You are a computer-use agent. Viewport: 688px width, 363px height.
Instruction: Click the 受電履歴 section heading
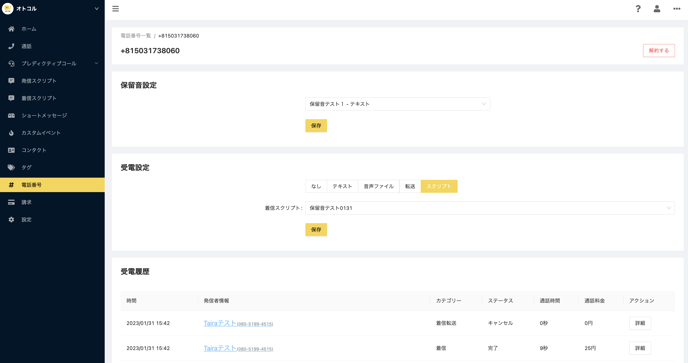(135, 272)
